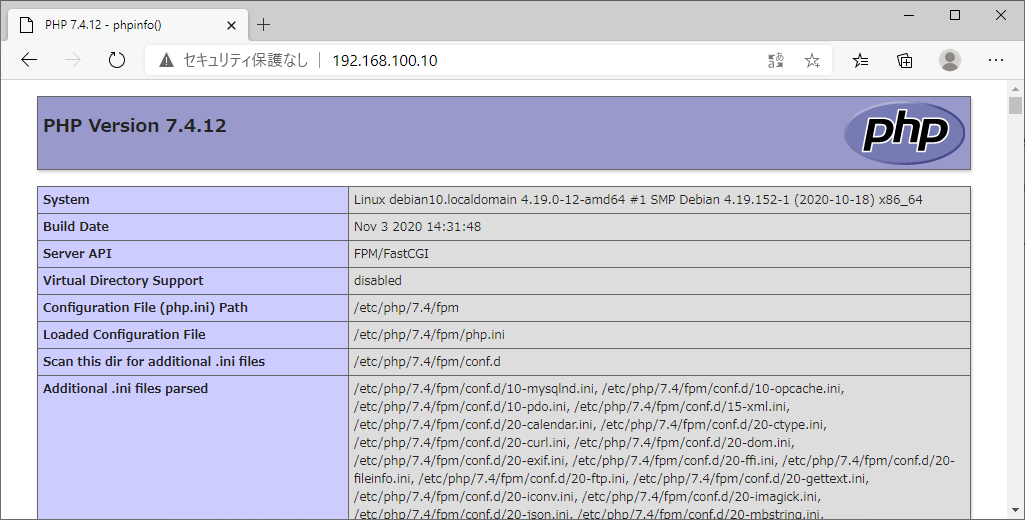Screen dimensions: 1025x520
Task: Click the vertical scrollbar thumb
Action: [1015, 105]
